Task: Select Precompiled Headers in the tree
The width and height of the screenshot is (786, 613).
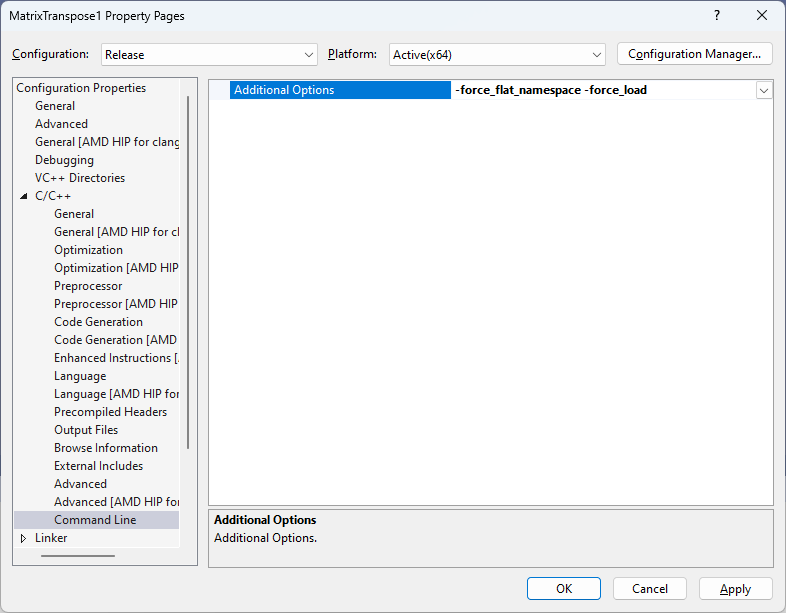Action: 110,412
